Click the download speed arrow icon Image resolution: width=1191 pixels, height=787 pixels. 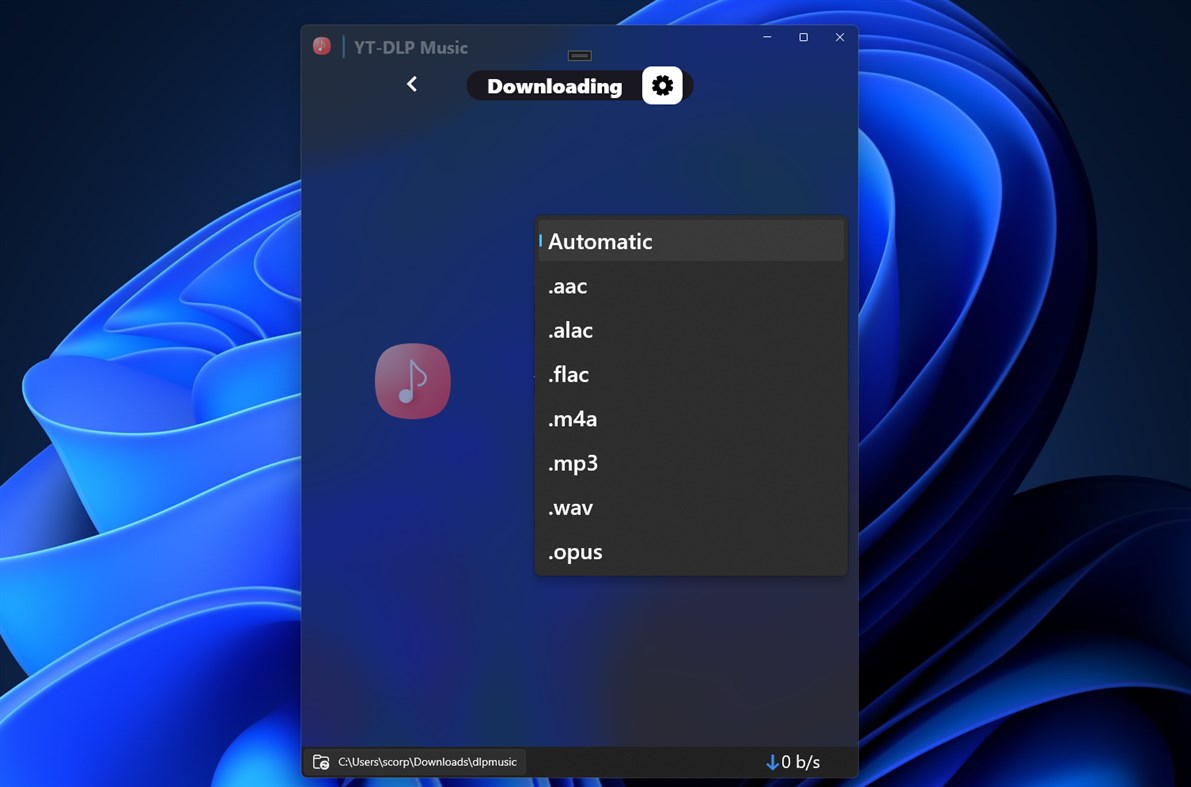[x=772, y=762]
